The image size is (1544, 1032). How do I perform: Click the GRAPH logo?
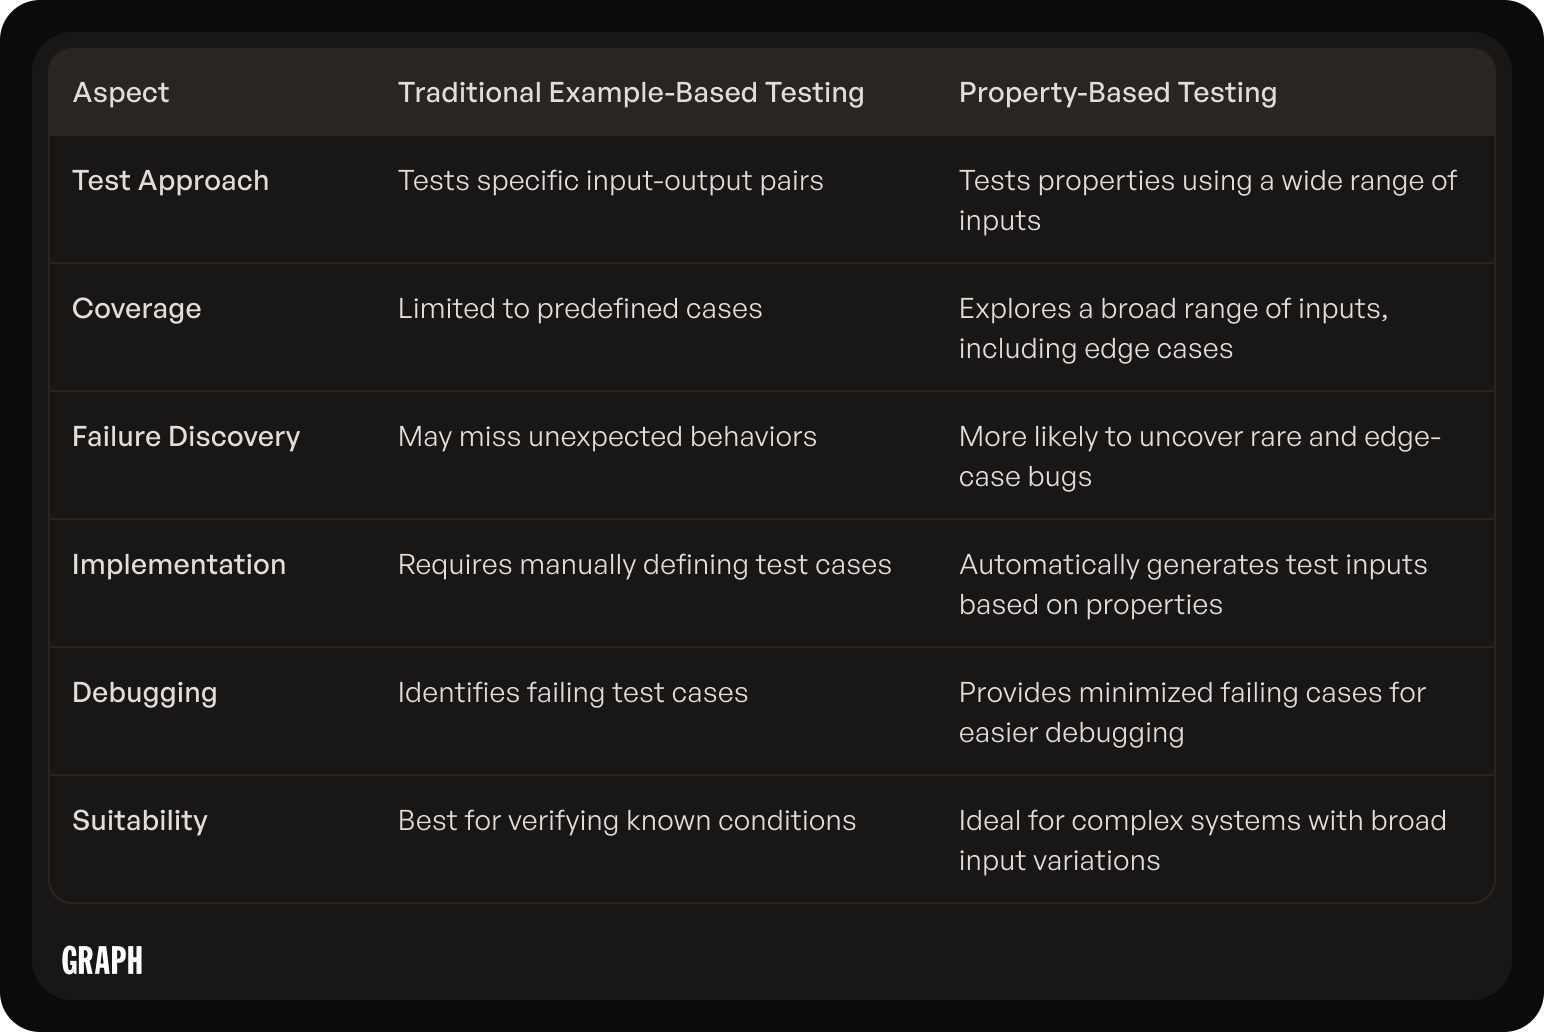[x=102, y=960]
